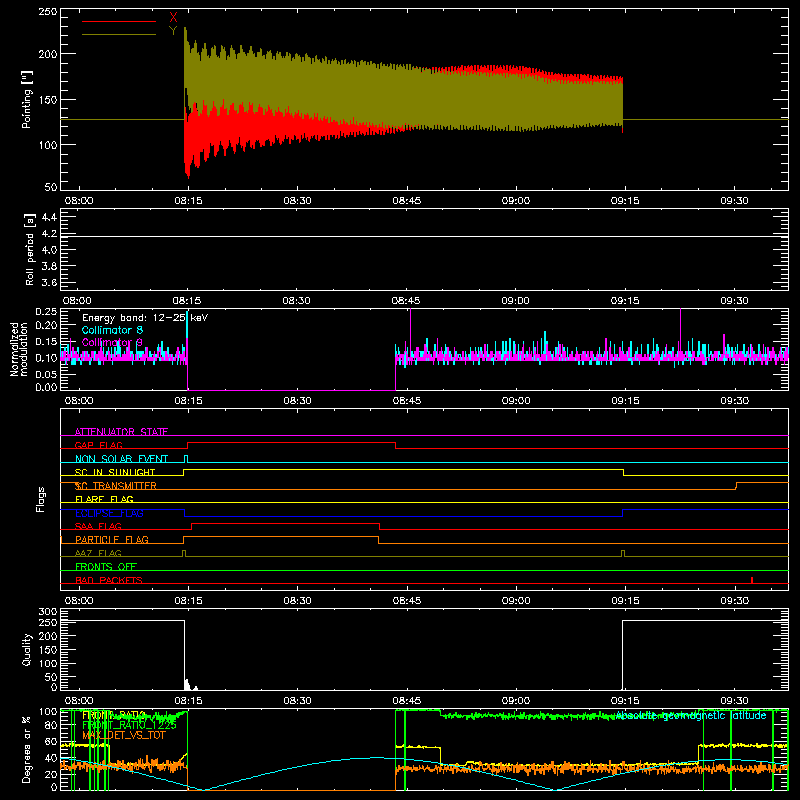Click the Quality axis title

pos(27,649)
